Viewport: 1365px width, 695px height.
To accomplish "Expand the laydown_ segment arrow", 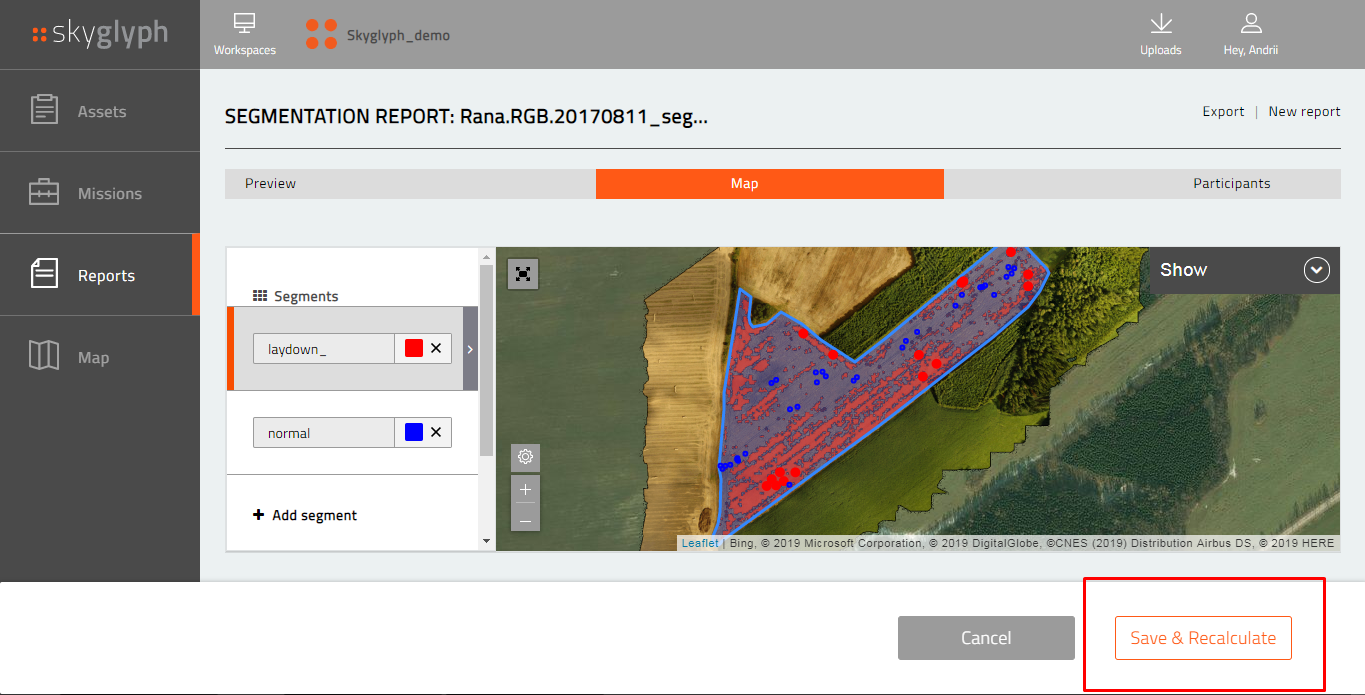I will click(x=470, y=348).
